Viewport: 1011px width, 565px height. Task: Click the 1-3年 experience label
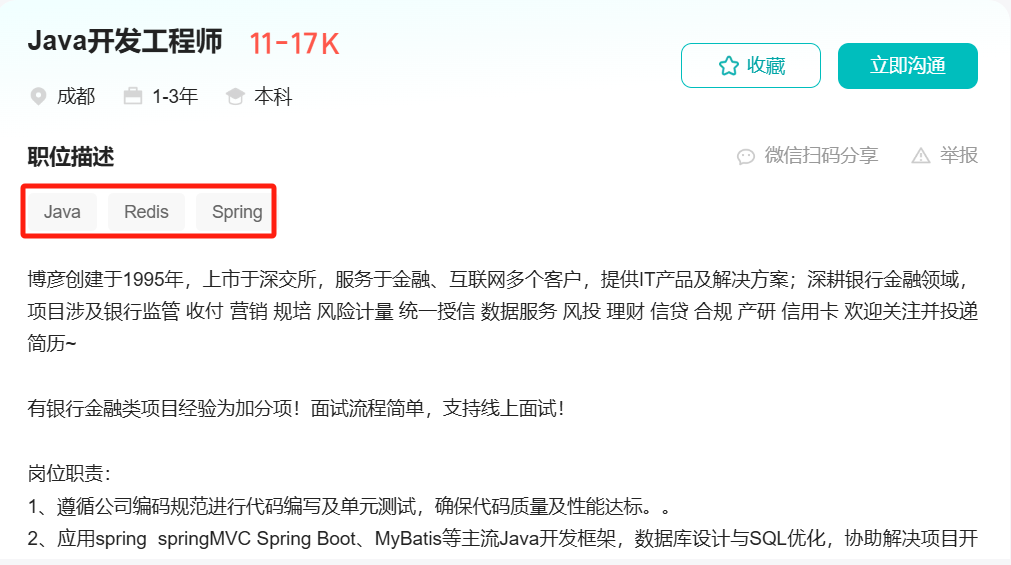click(175, 97)
